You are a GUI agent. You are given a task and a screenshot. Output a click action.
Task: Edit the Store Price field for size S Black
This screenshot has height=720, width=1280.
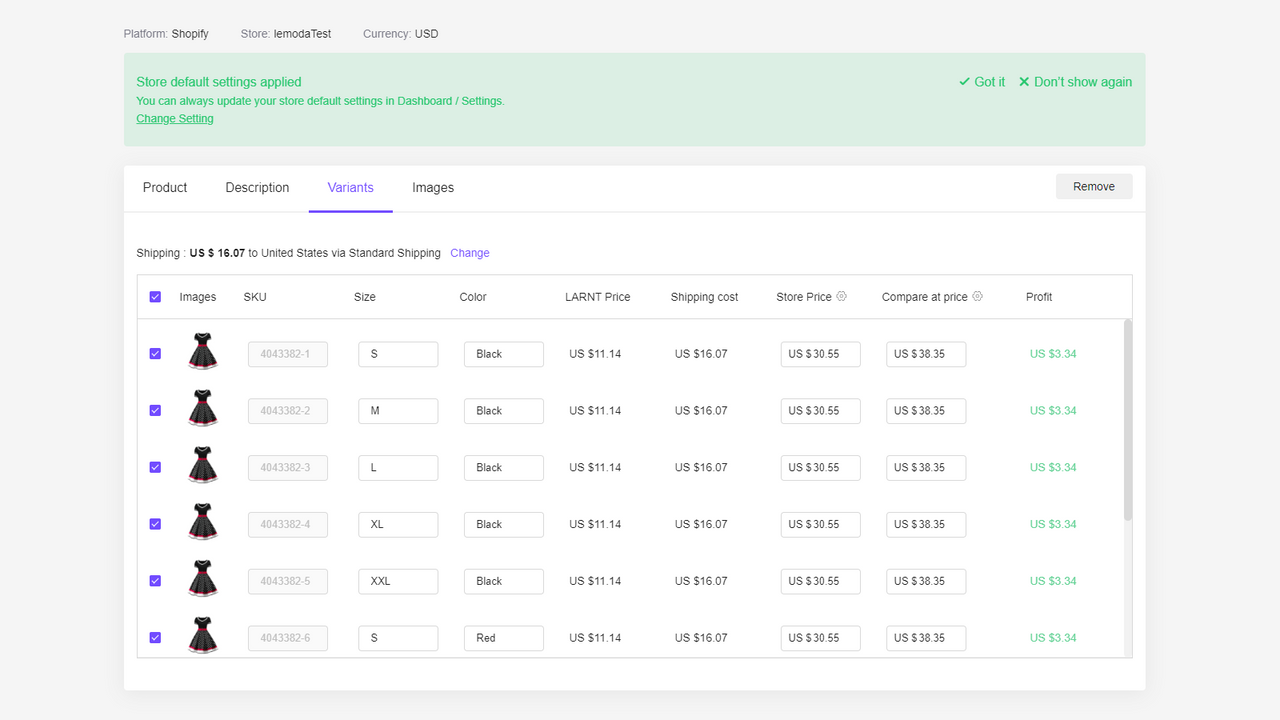click(x=820, y=354)
